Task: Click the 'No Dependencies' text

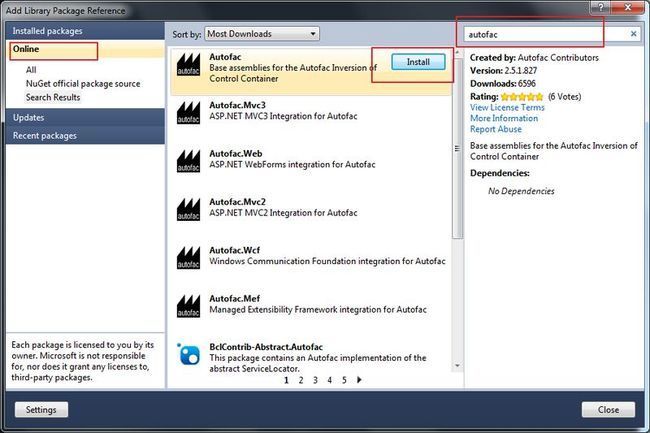Action: click(x=521, y=191)
